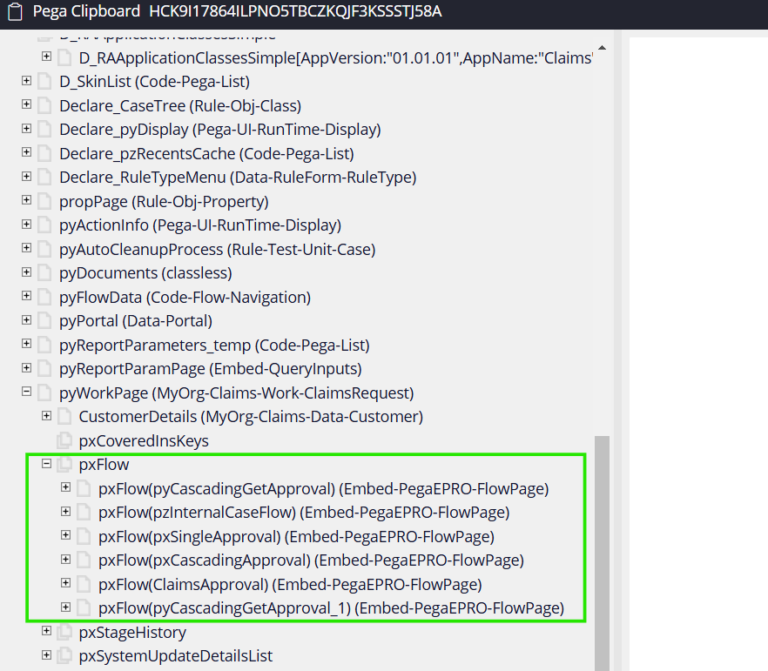Select pyWorkPage (MyOrg-Claims-Work-ClaimsRequest) page
This screenshot has width=768, height=671.
237,393
